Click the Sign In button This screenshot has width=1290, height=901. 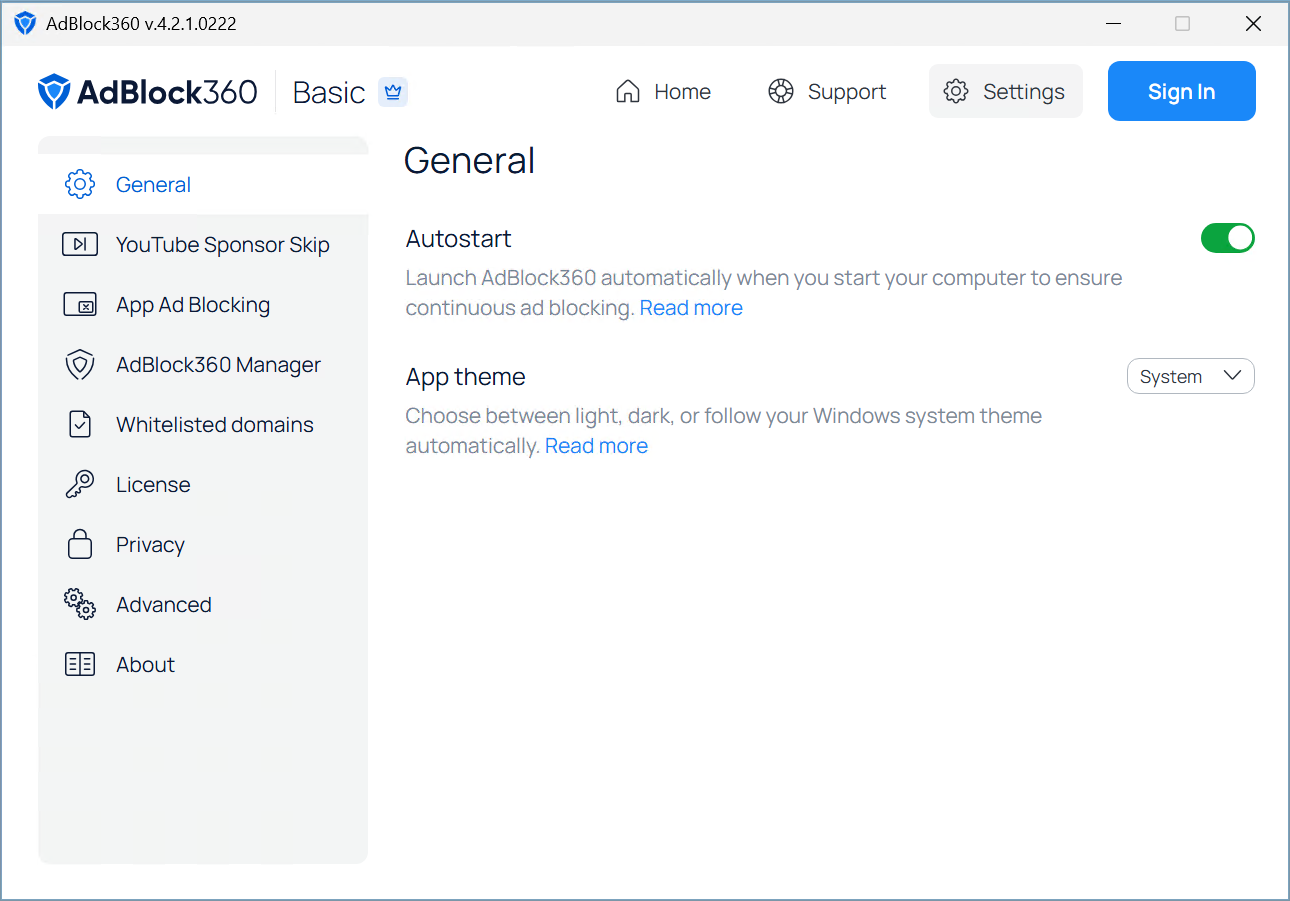point(1182,91)
